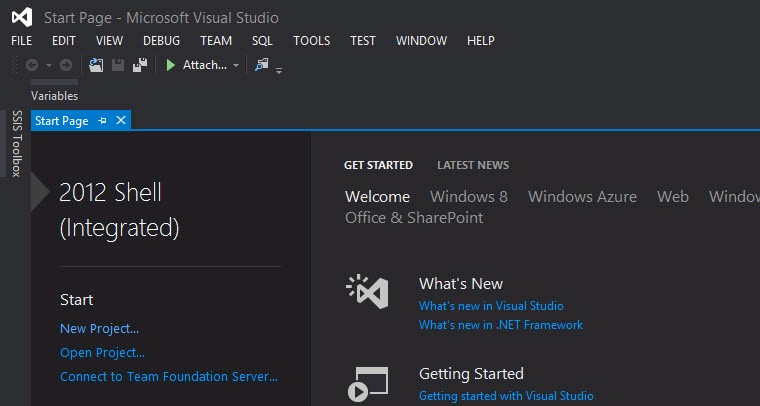
Task: Click the Open File toolbar icon
Action: click(x=96, y=65)
